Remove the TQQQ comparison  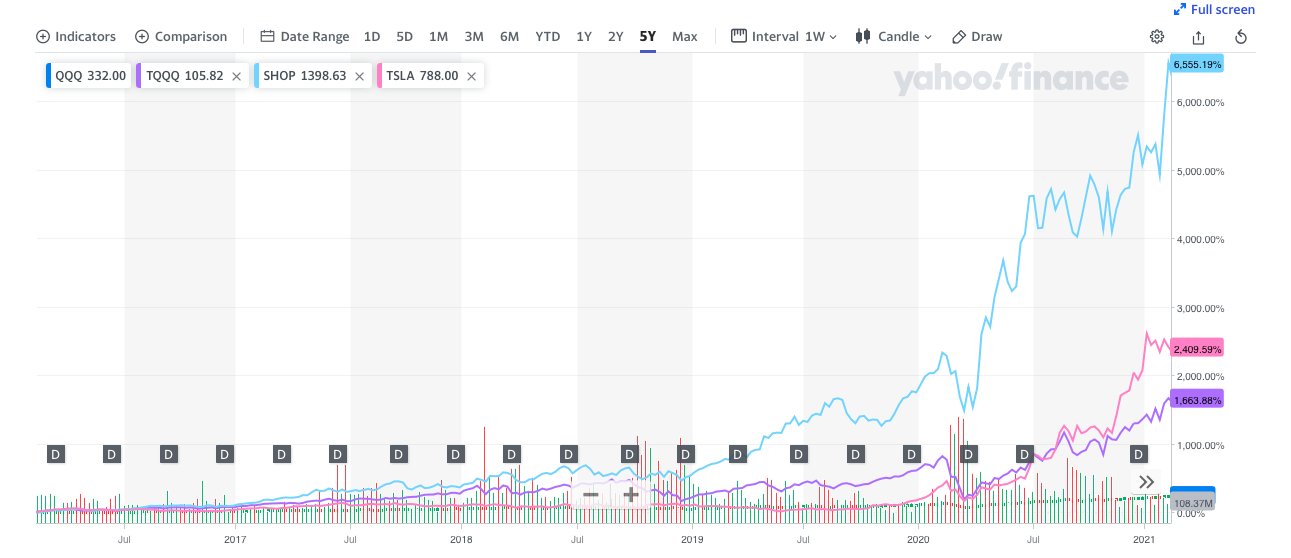coord(236,76)
